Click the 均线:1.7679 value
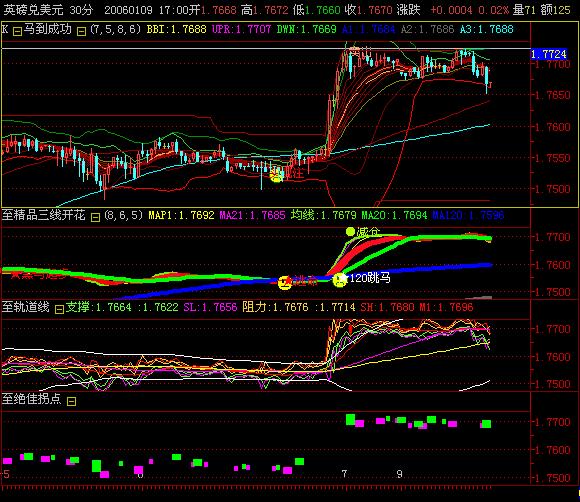 [323, 215]
